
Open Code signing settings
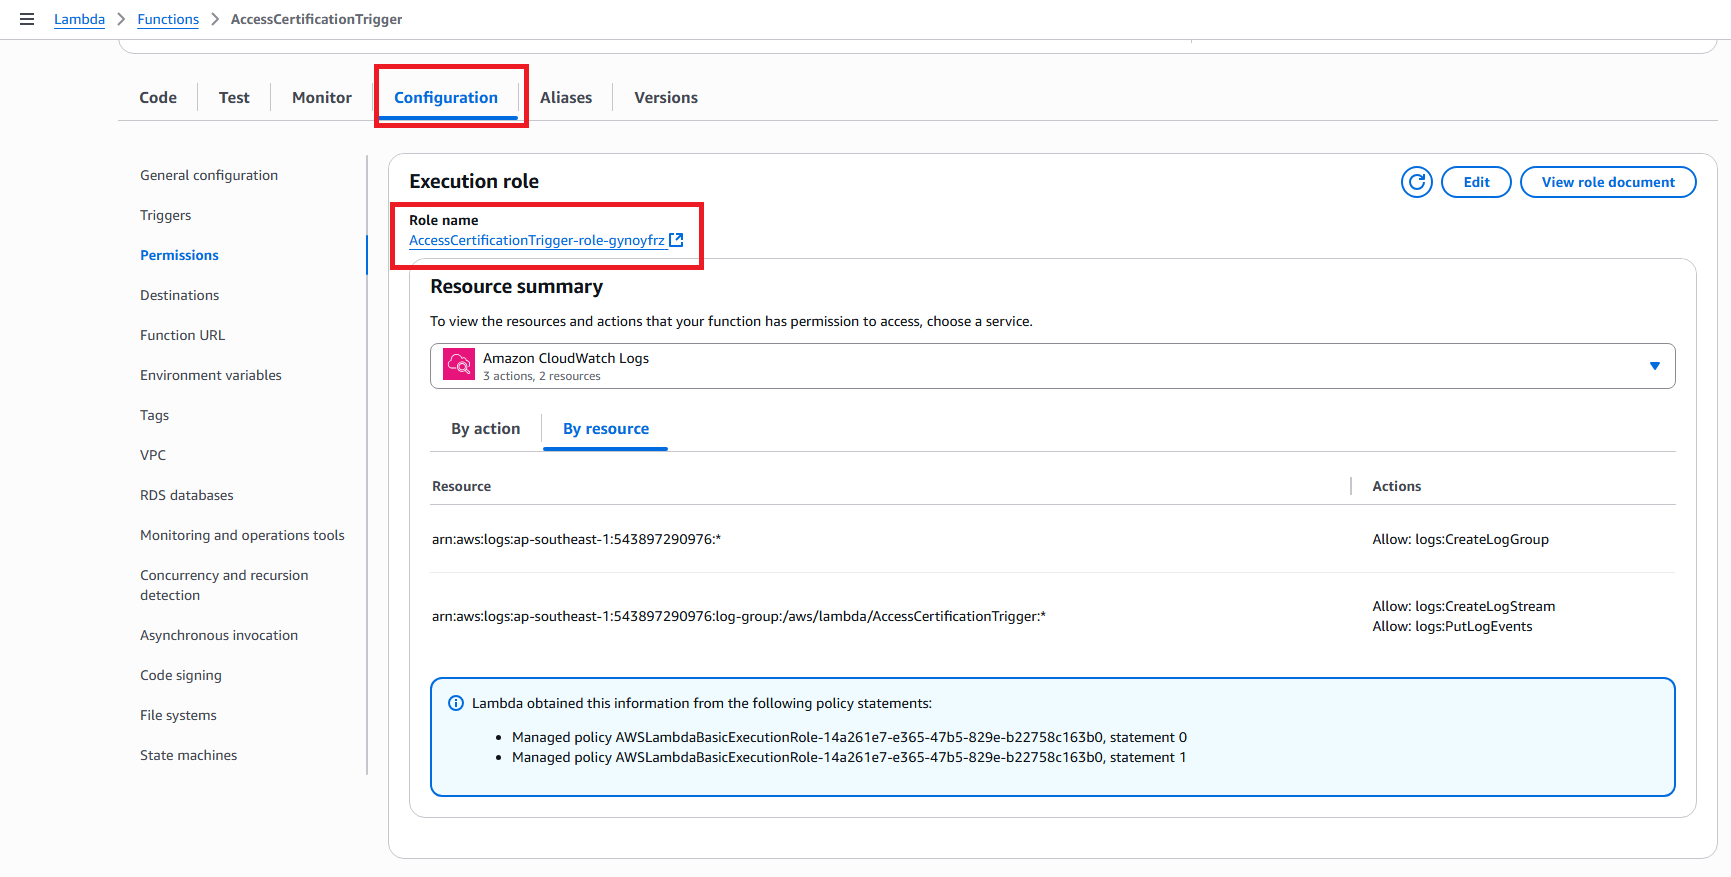click(181, 675)
